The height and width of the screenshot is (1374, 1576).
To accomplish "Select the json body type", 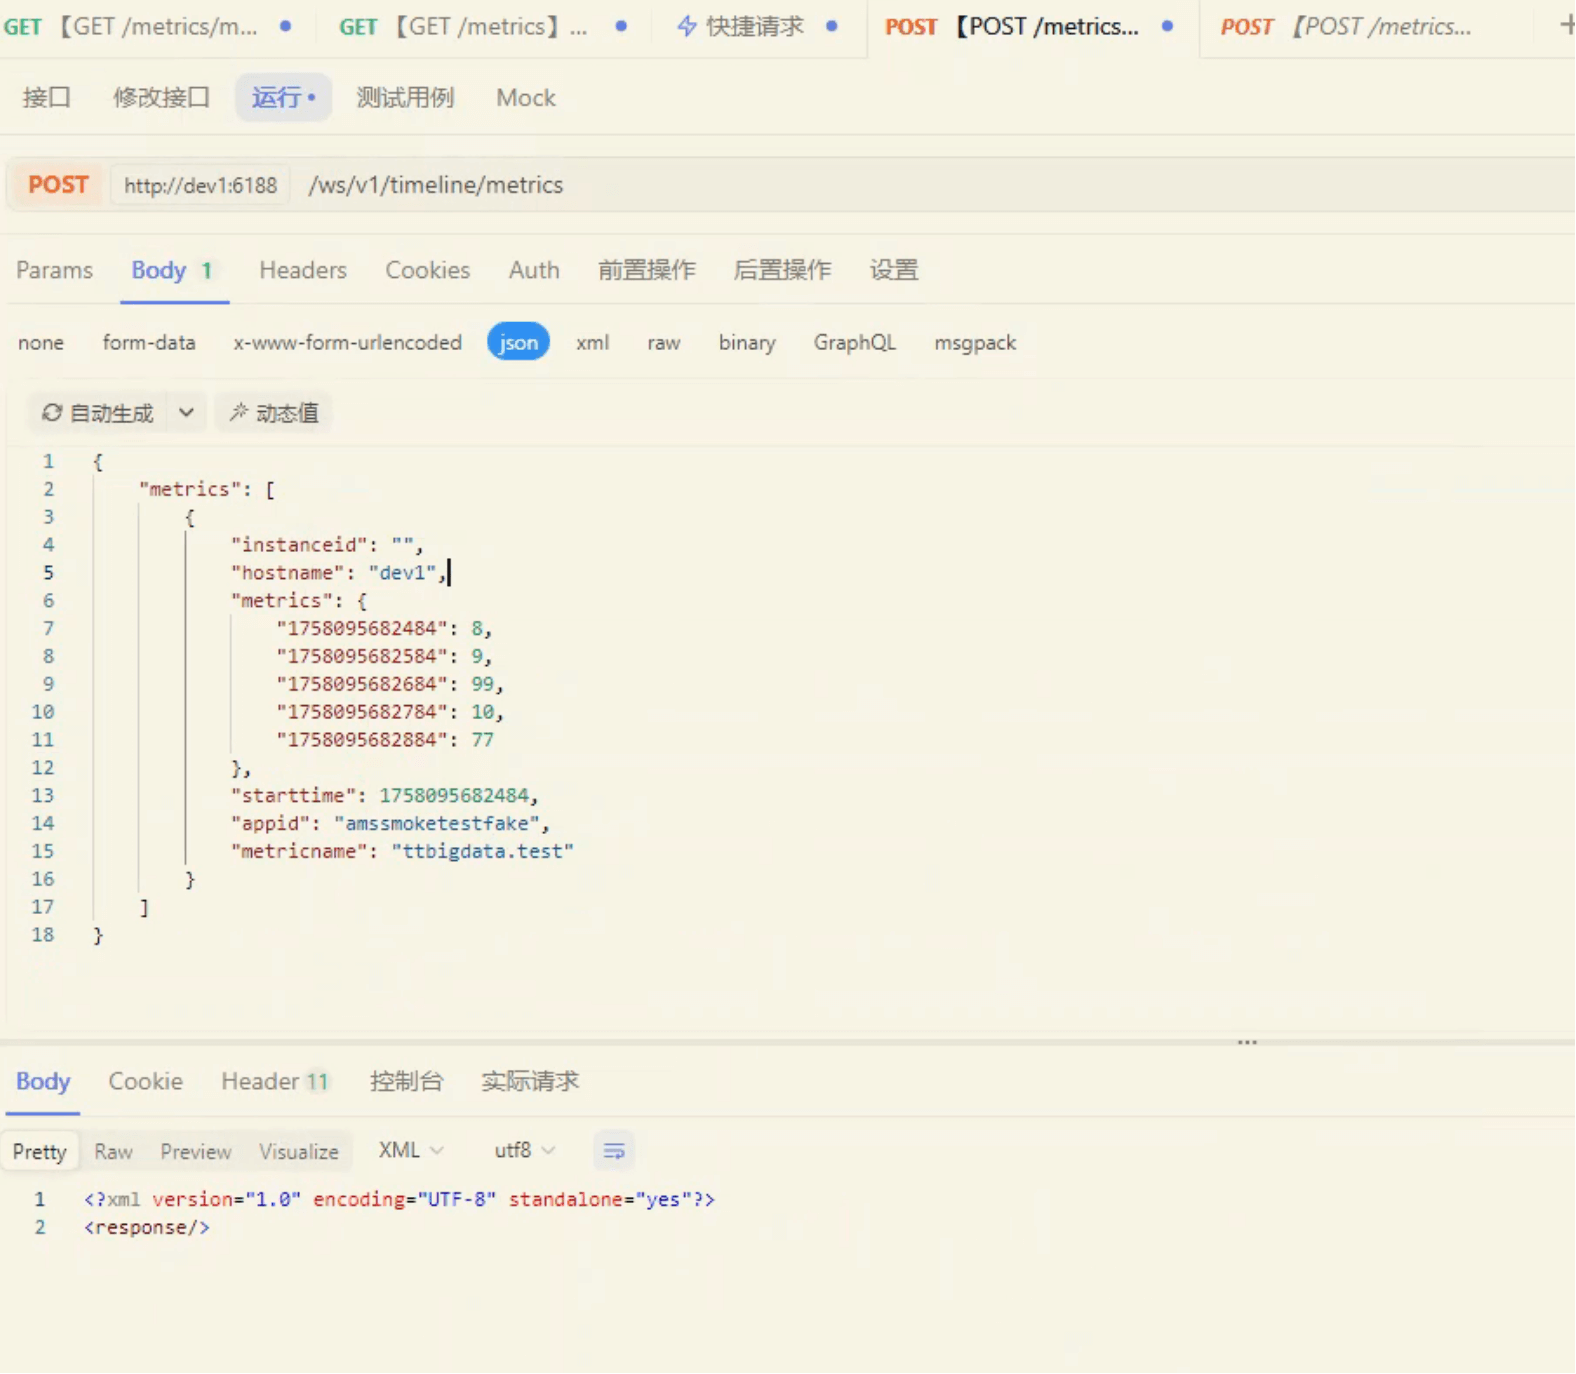I will coord(518,343).
